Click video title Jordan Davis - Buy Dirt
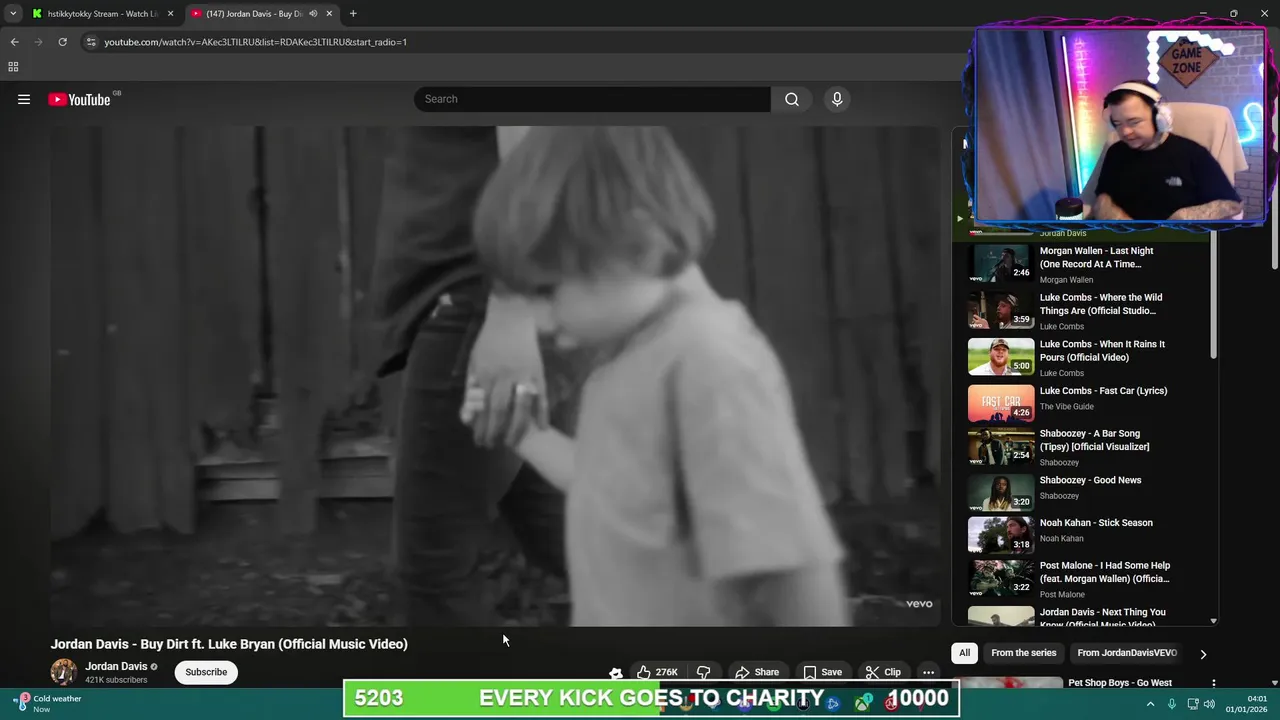This screenshot has width=1280, height=720. pyautogui.click(x=229, y=644)
